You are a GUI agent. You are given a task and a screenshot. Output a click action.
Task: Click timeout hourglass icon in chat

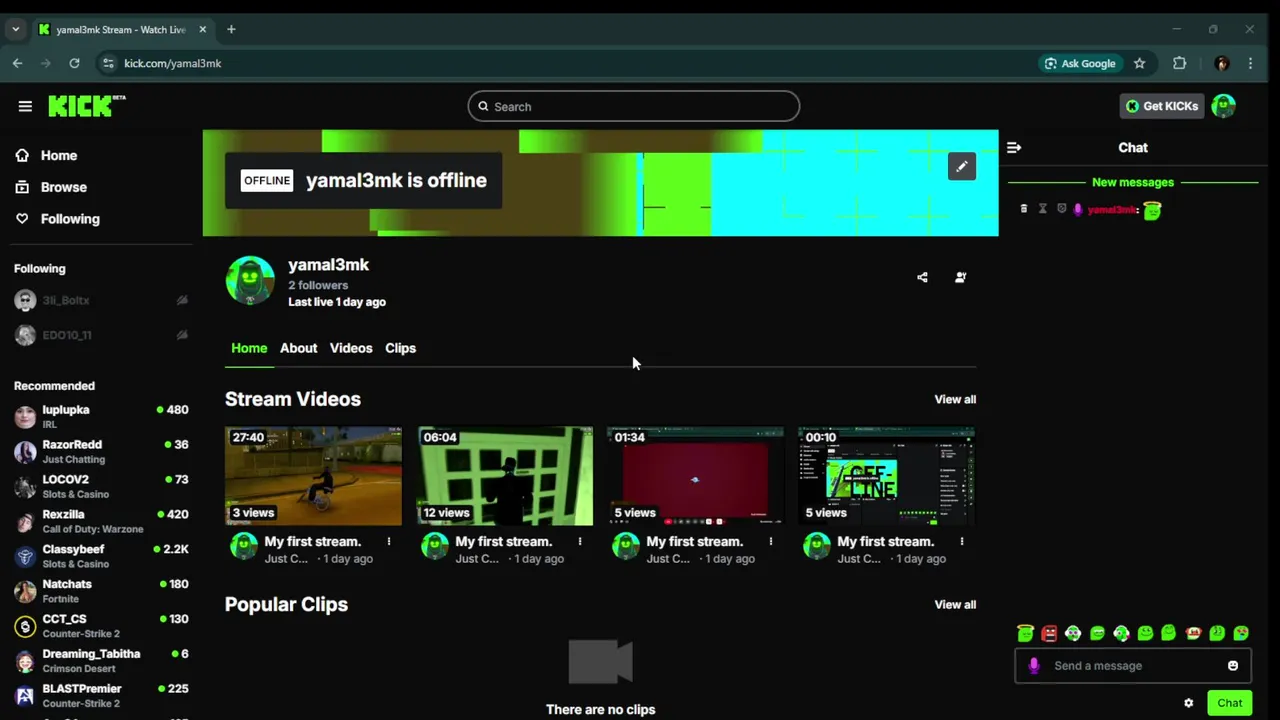tap(1042, 209)
